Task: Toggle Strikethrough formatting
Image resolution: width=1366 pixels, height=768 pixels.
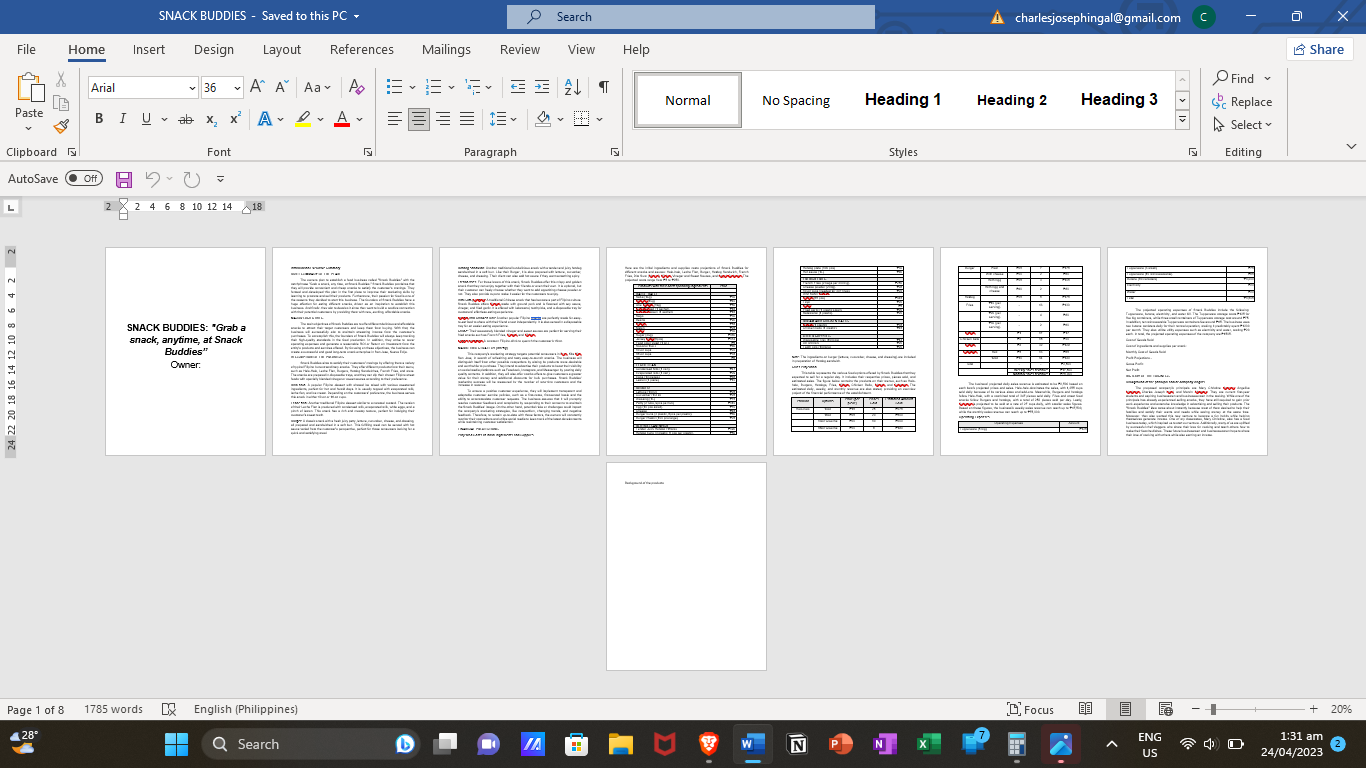Action: (x=185, y=119)
